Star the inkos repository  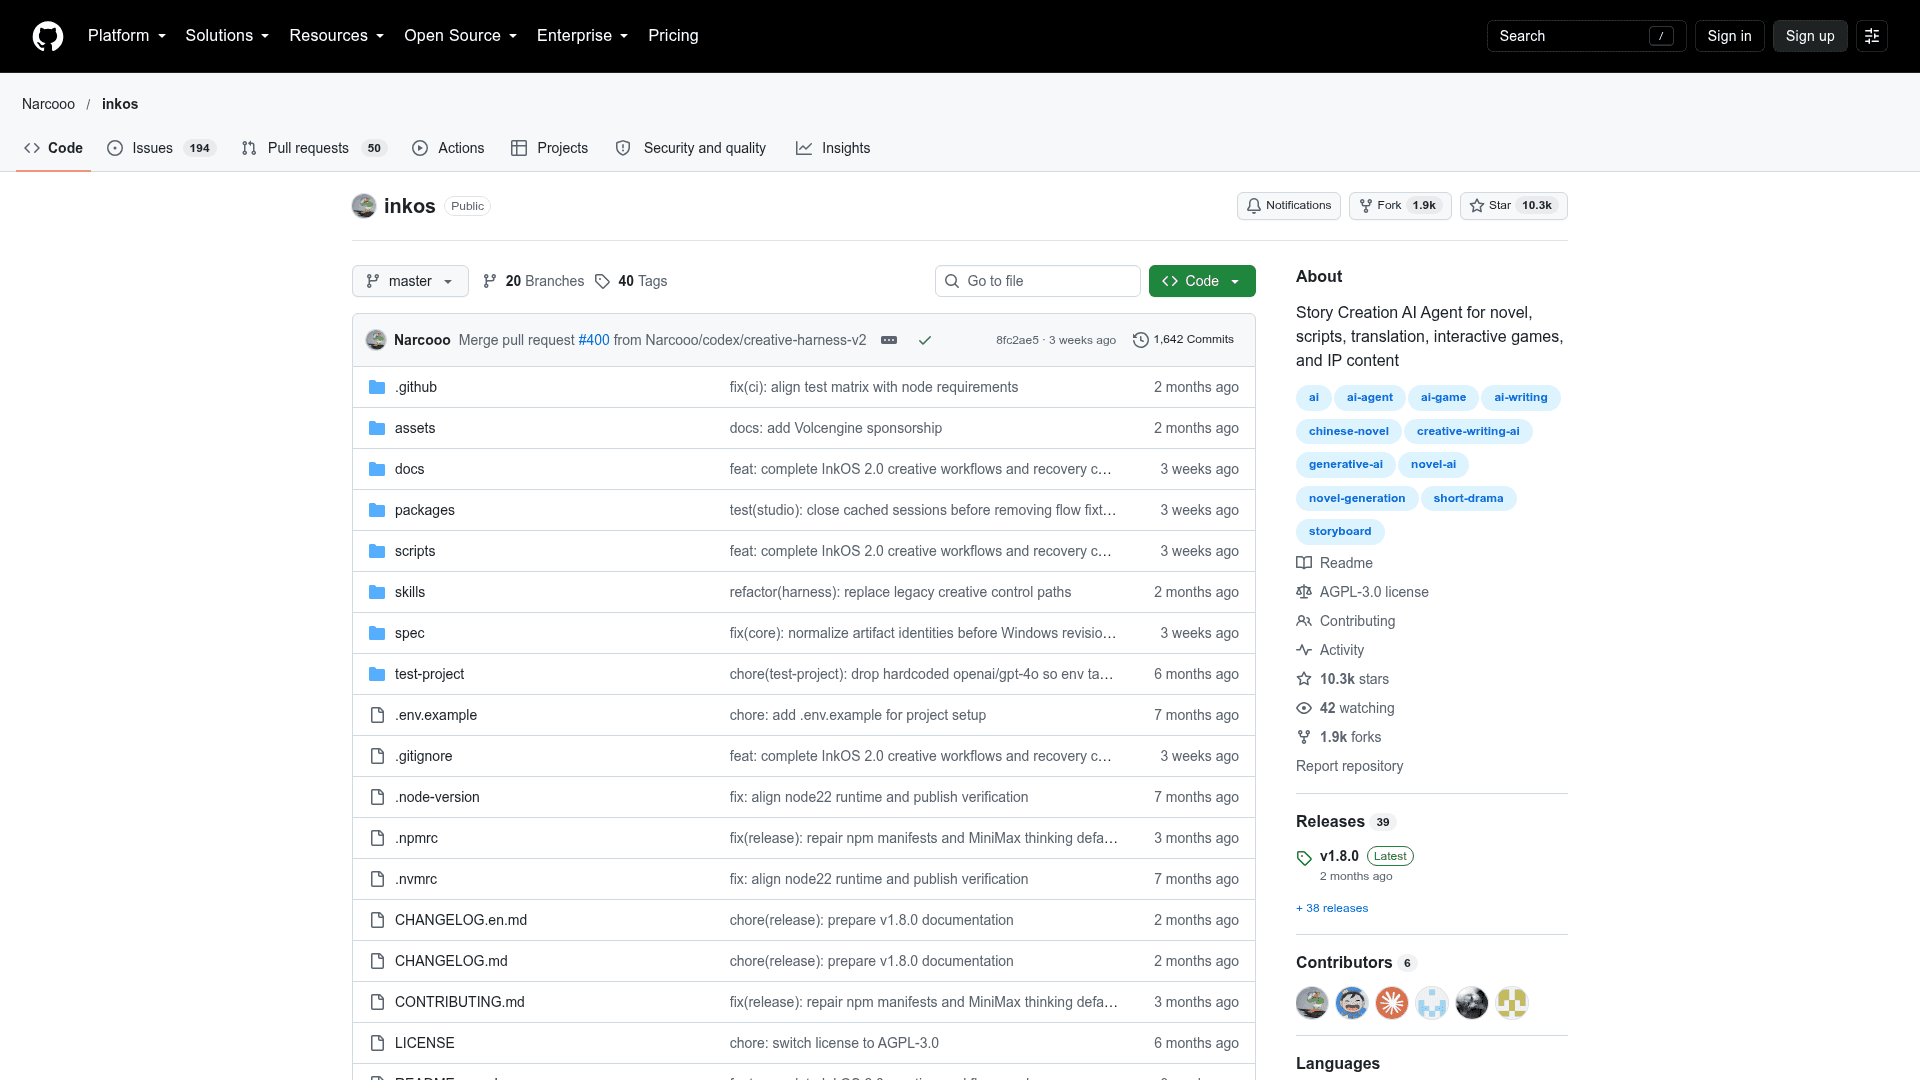tap(1514, 206)
